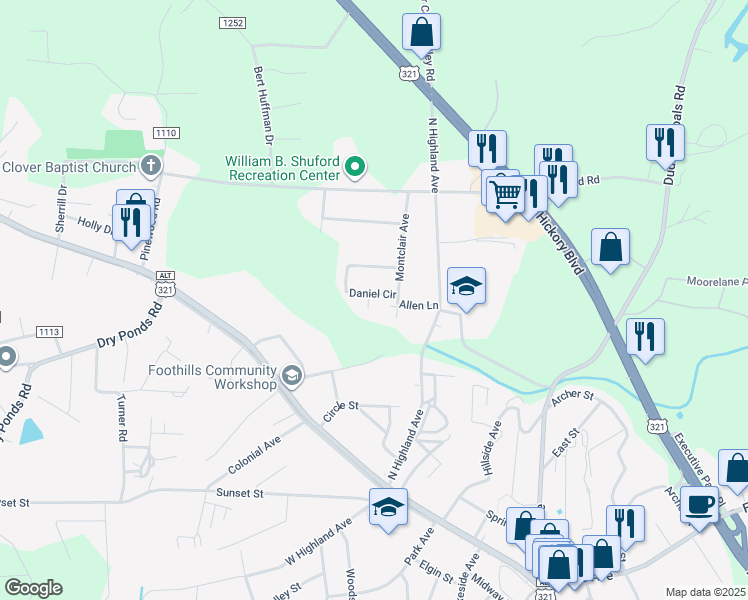Select the restaurant marker near Holly Dr
748x600 pixels.
(131, 224)
